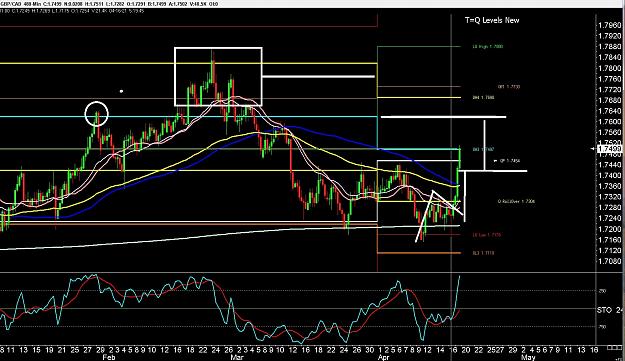This screenshot has height=361, width=625.
Task: Click the 1.7200 price axis label
Action: click(x=610, y=229)
